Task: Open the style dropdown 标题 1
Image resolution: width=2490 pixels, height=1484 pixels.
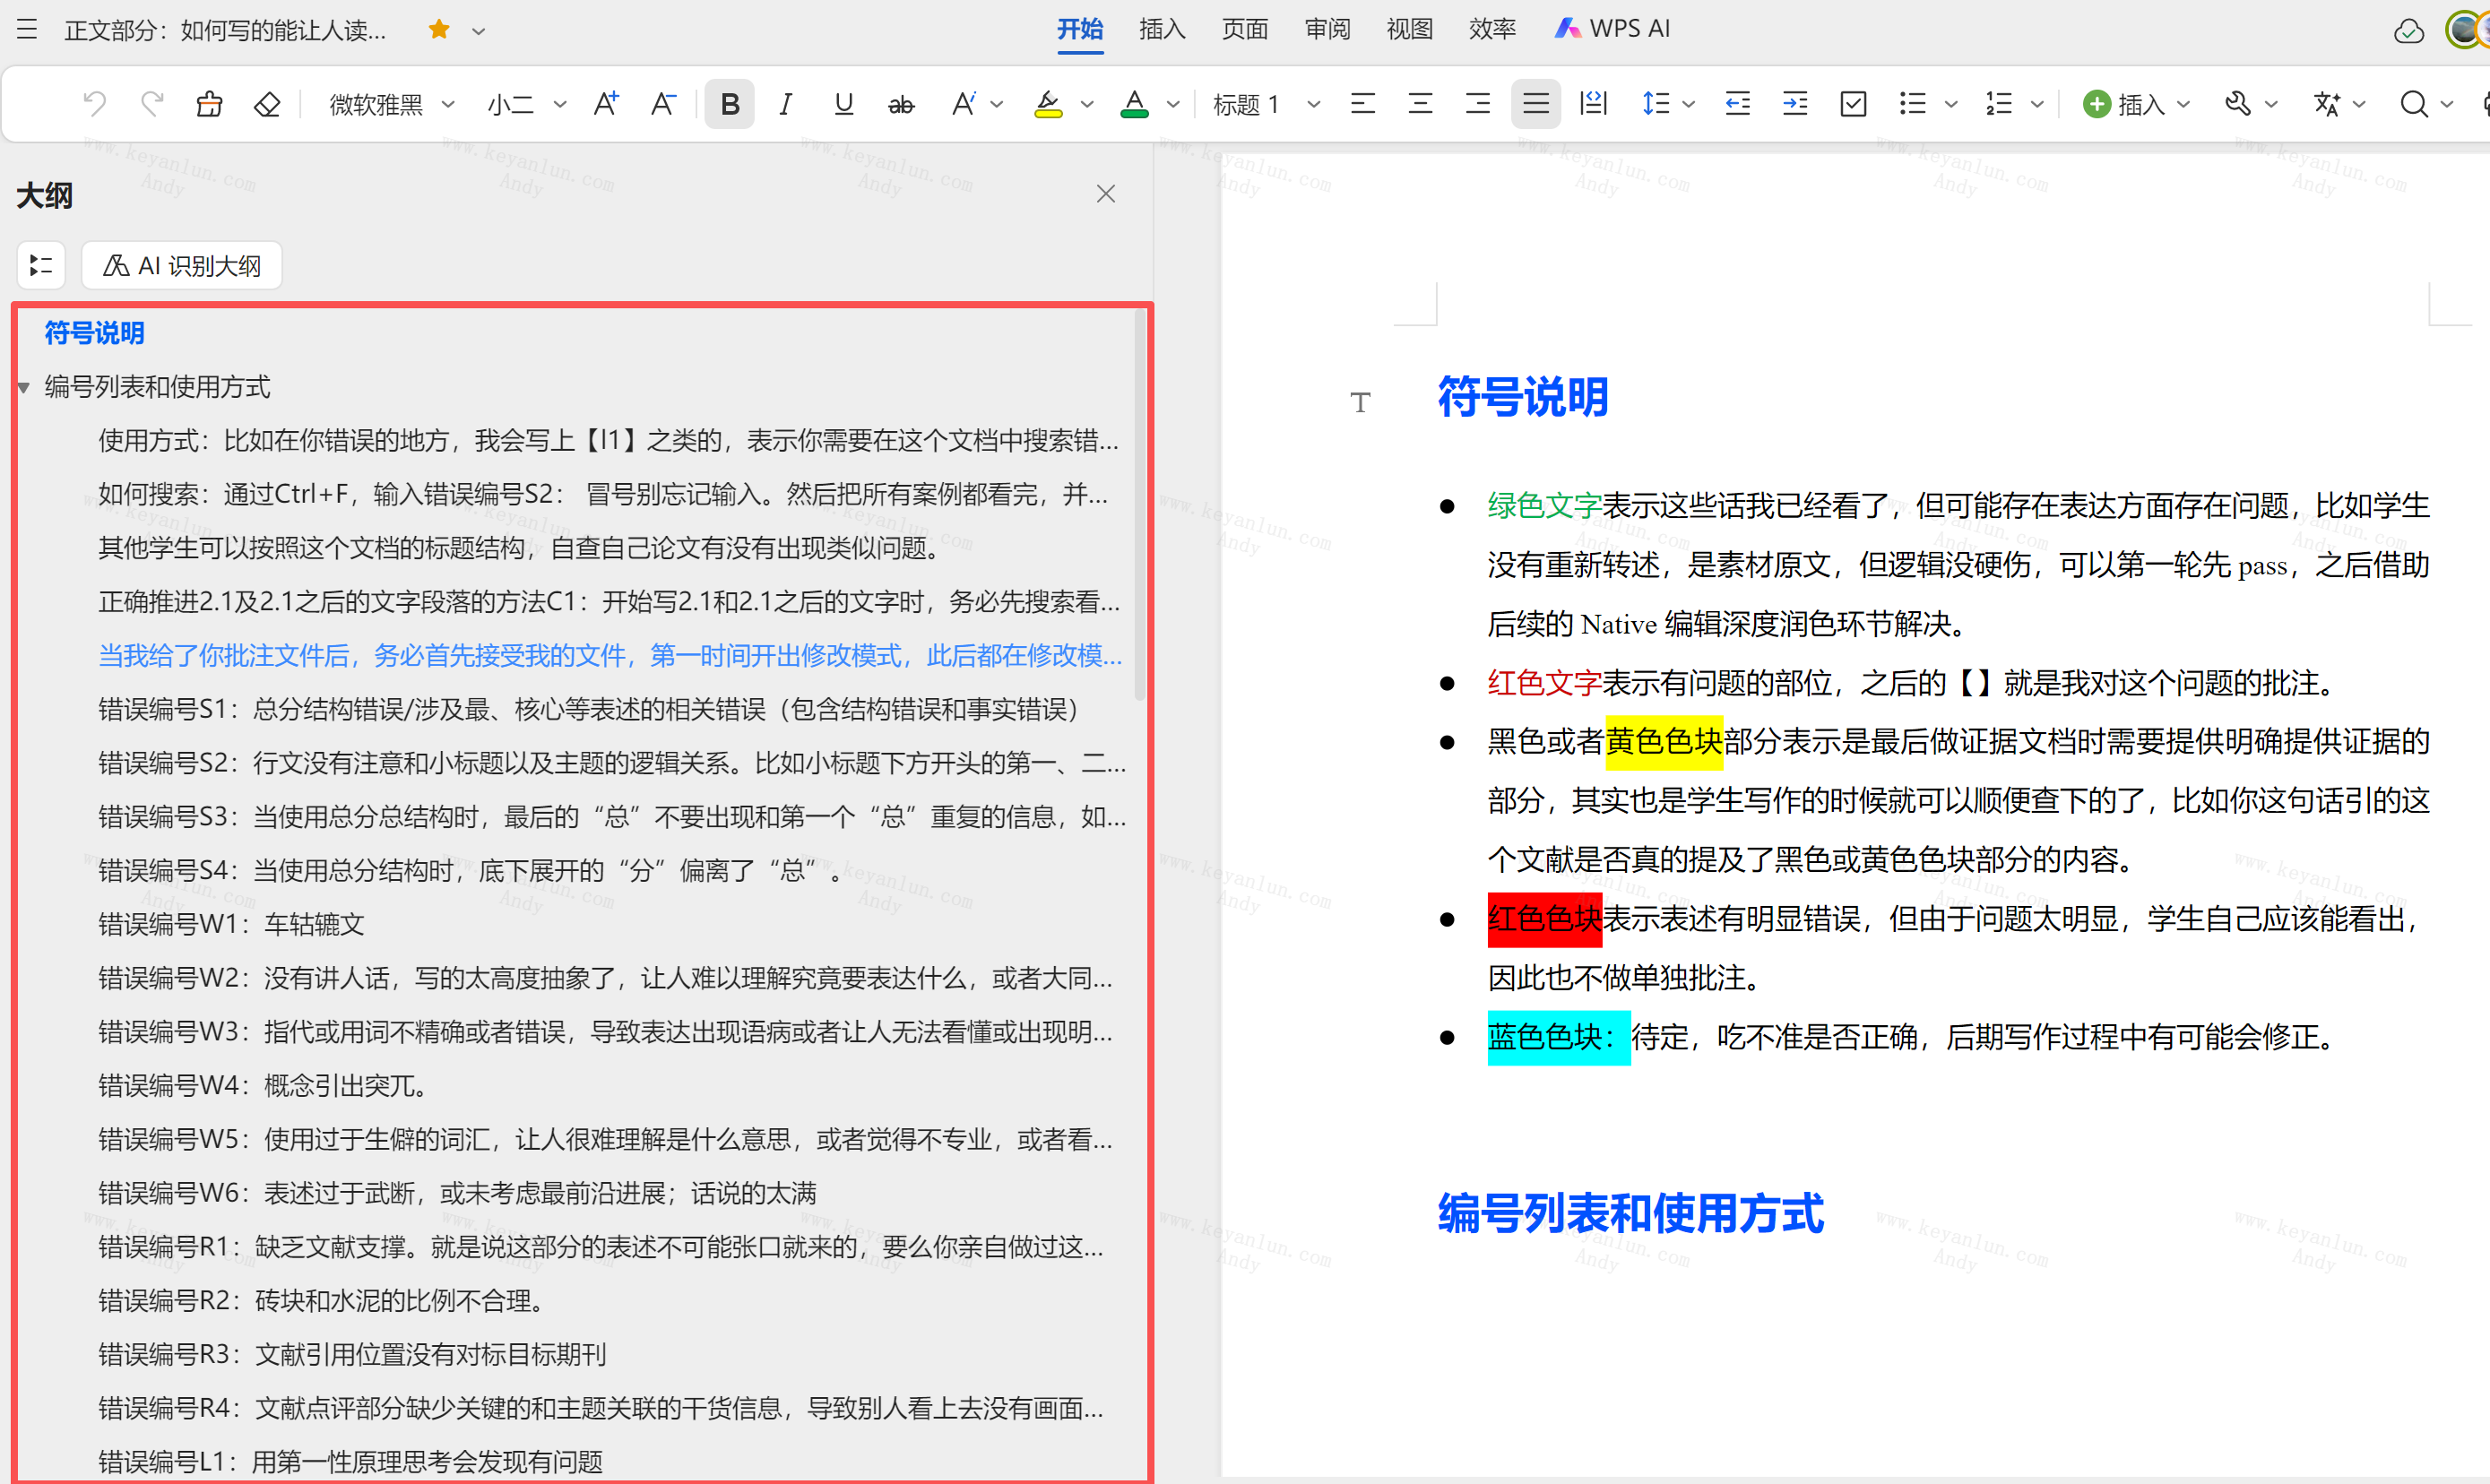Action: pos(1266,104)
